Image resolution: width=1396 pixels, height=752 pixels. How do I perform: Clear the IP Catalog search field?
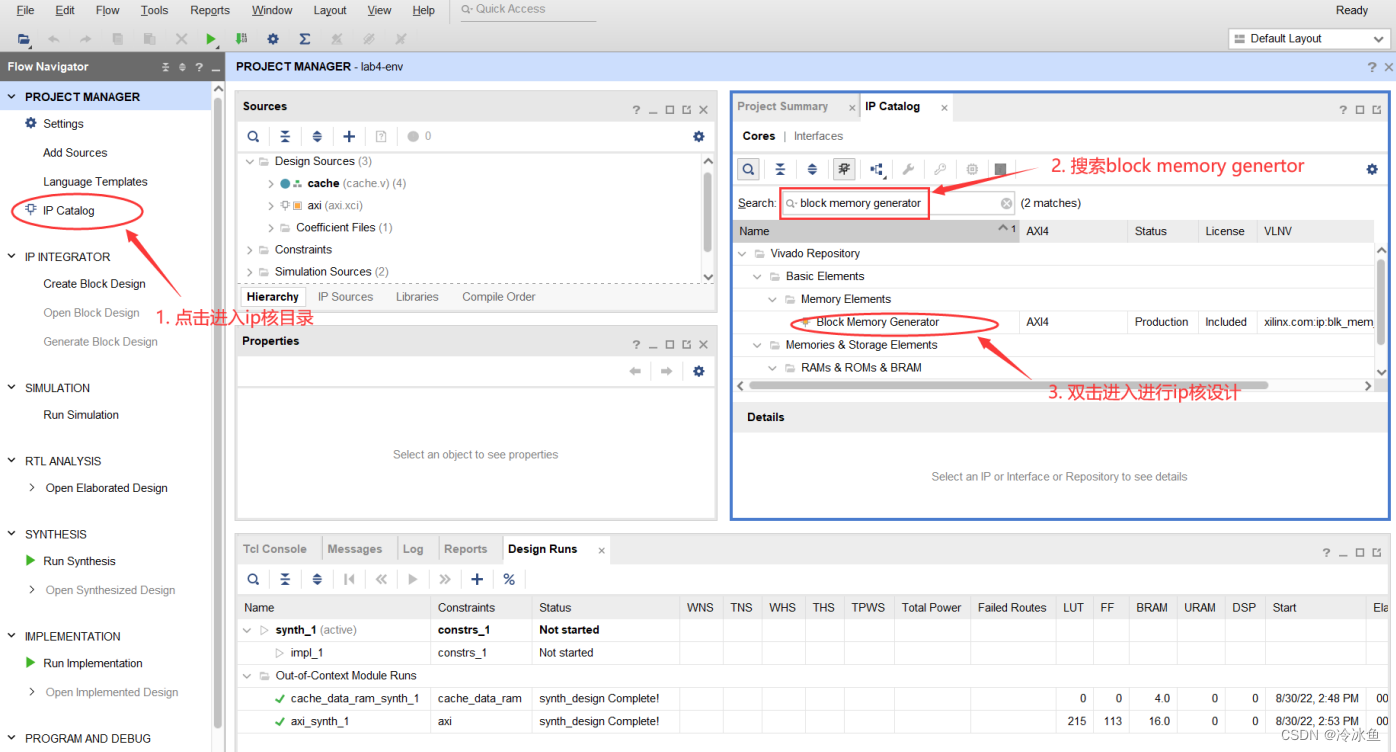point(1006,203)
